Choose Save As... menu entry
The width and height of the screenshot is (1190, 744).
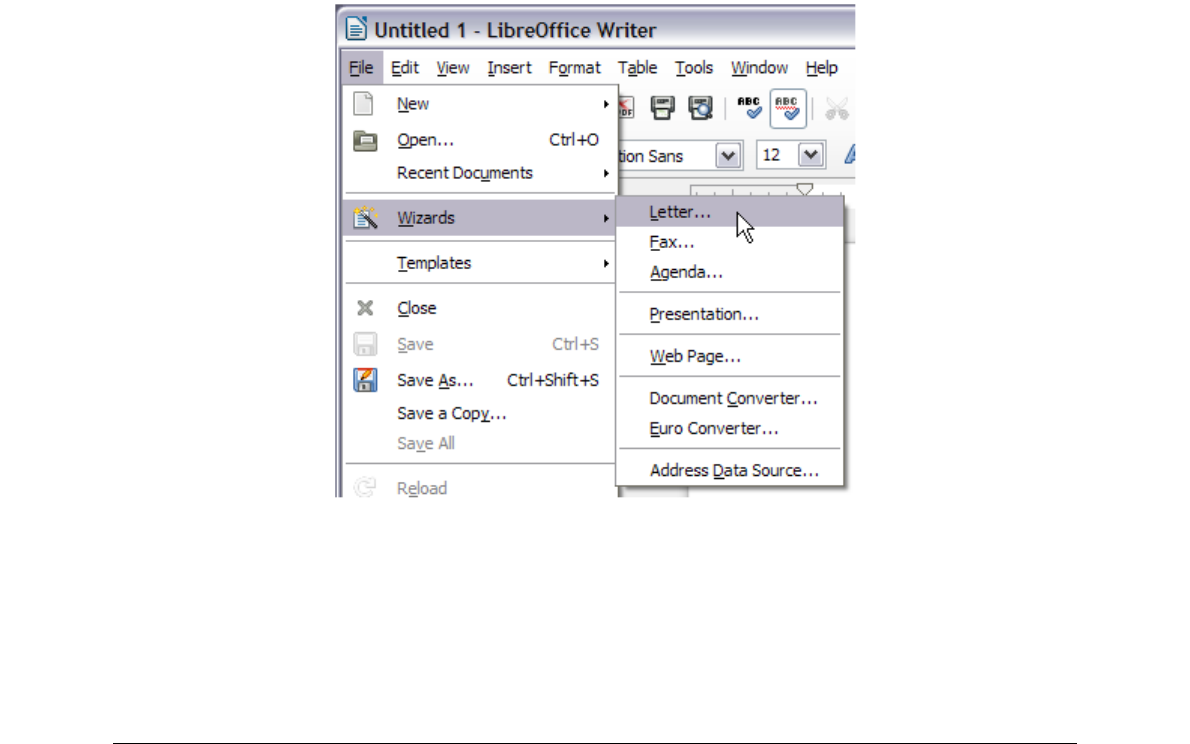(x=480, y=380)
